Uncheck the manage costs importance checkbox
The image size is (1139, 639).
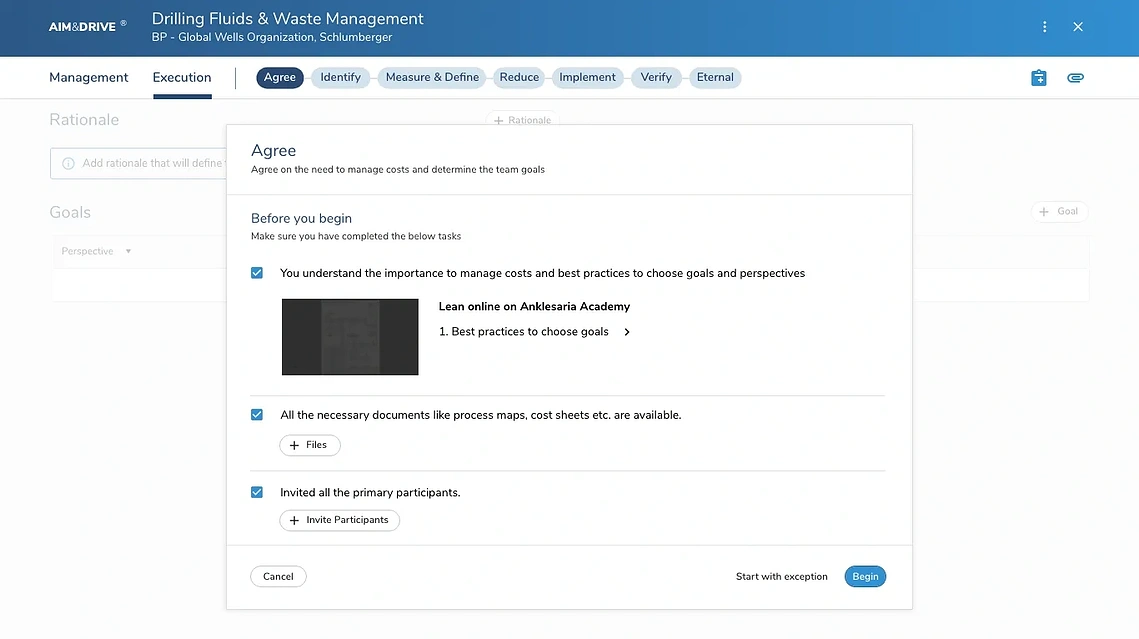(257, 273)
